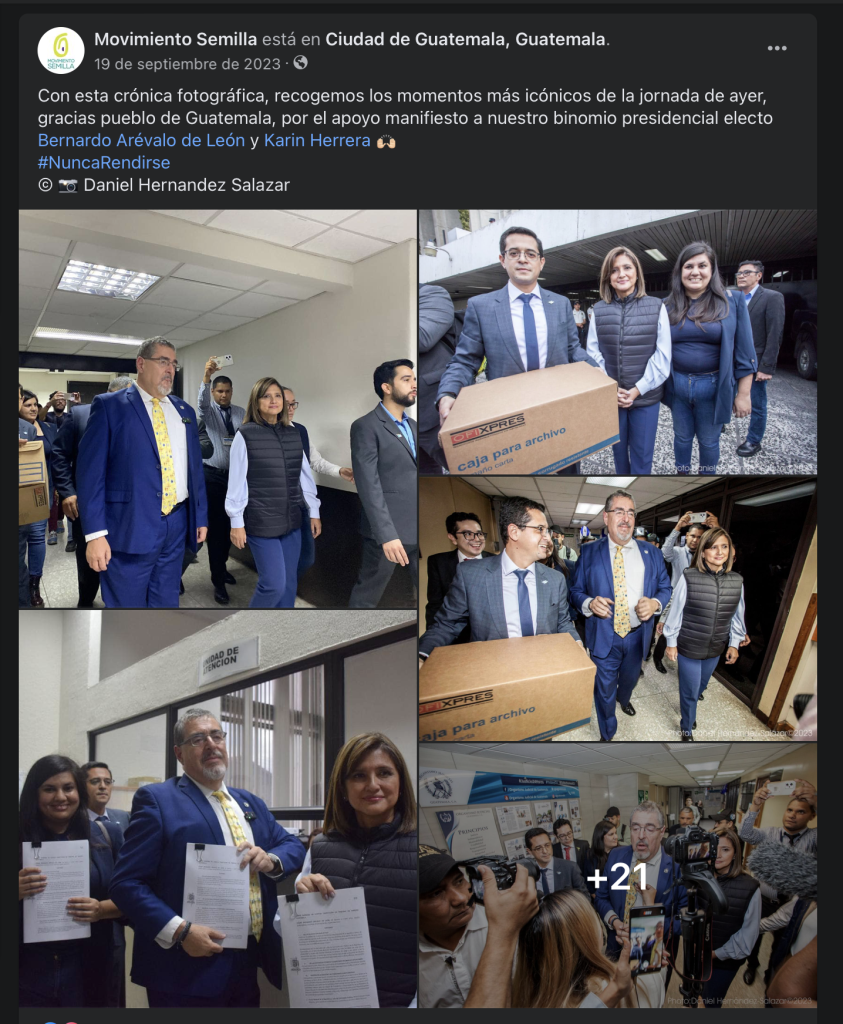843x1024 pixels.
Task: Open the photo of three people holding documents
Action: [x=218, y=809]
